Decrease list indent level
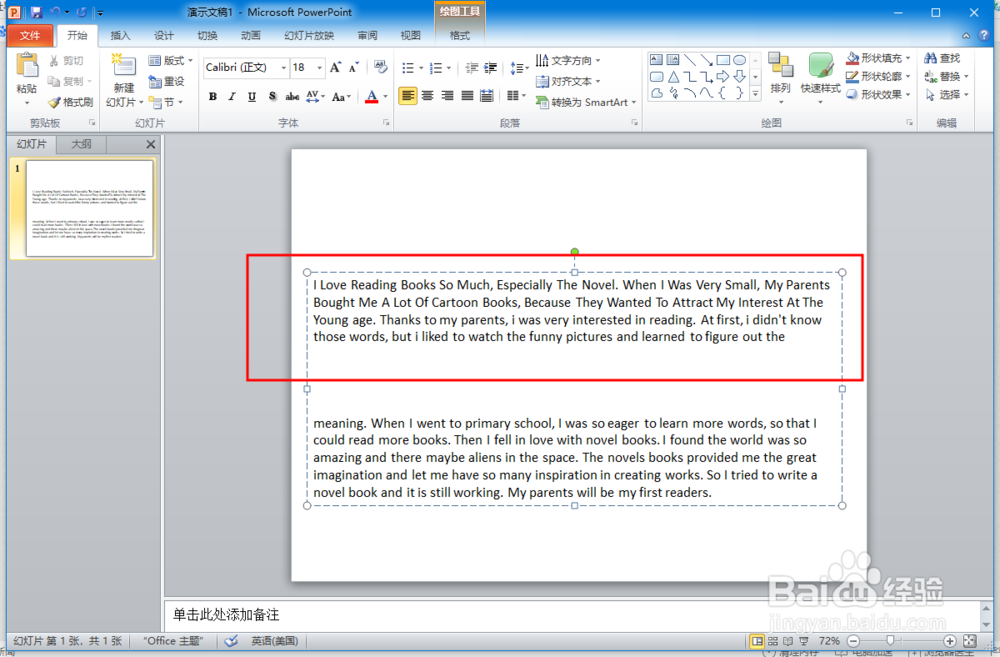 (x=472, y=68)
